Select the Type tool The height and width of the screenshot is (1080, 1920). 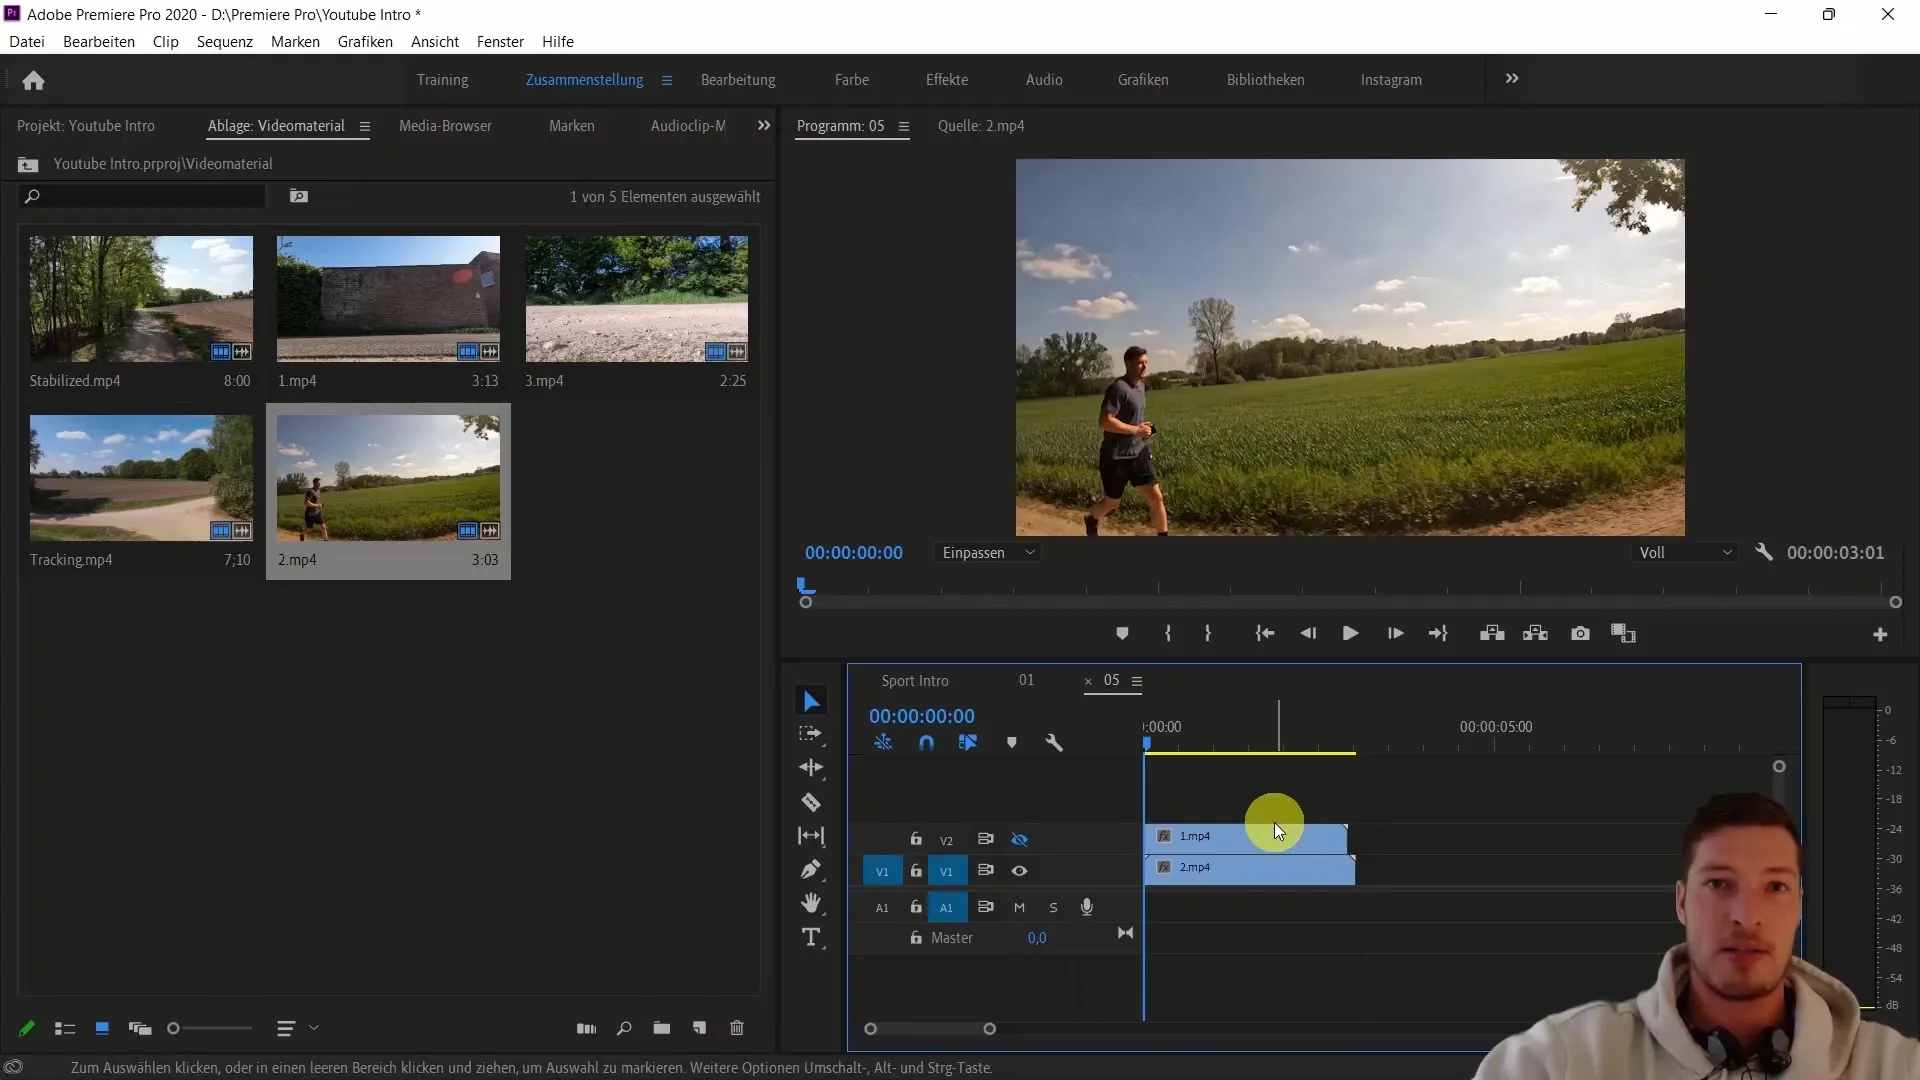tap(811, 937)
